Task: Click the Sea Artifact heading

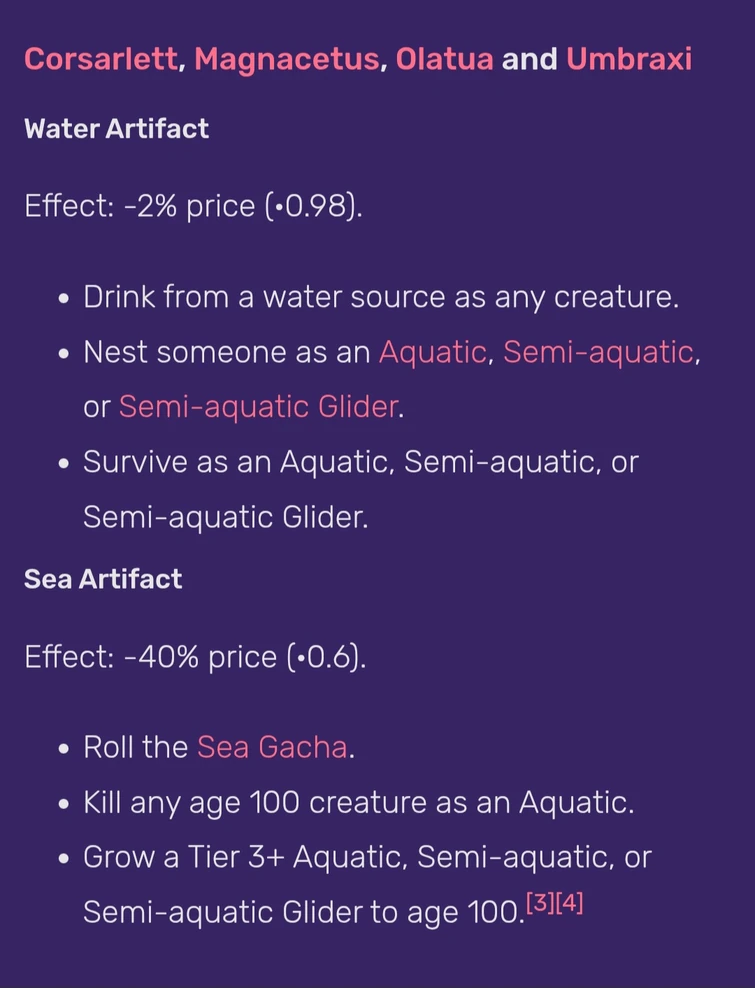Action: coord(103,579)
